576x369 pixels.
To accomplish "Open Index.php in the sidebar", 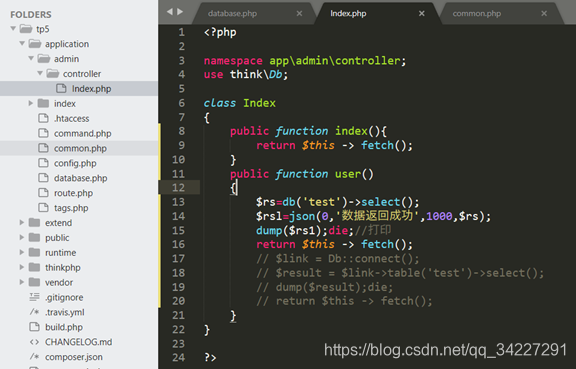I will pos(91,89).
